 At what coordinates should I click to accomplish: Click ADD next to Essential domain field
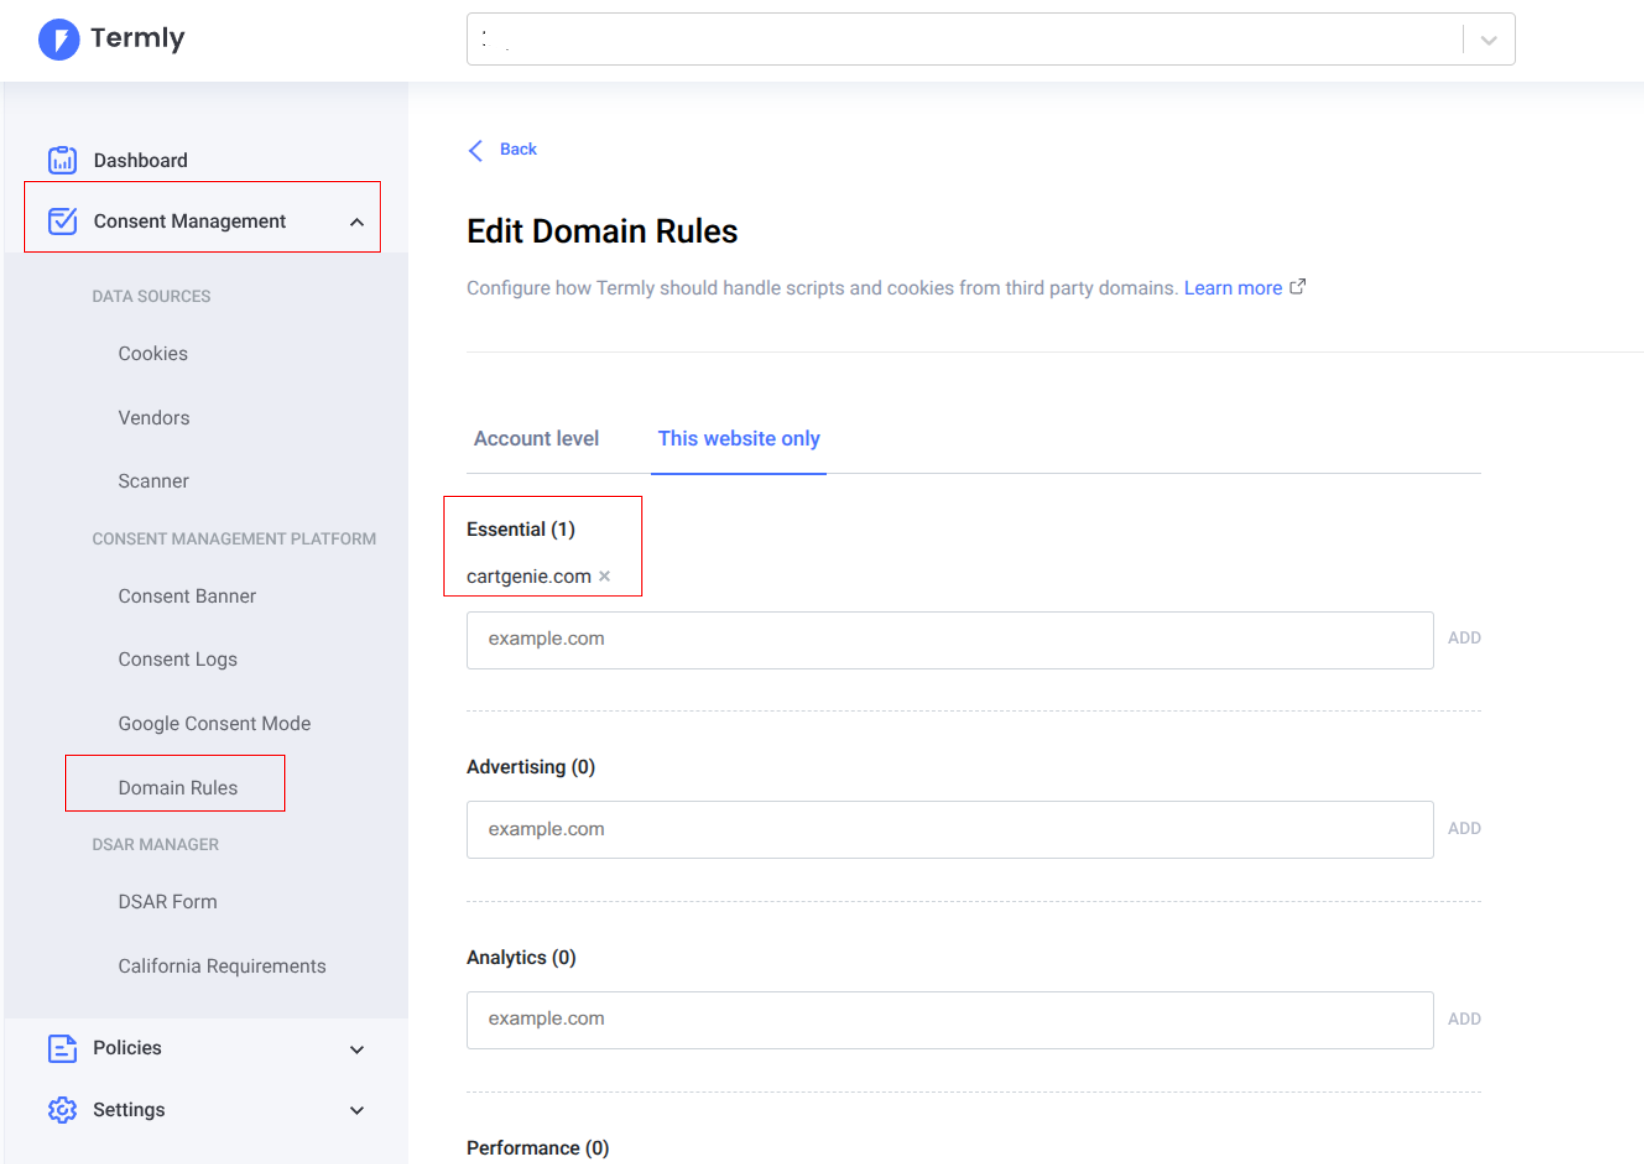pos(1464,638)
